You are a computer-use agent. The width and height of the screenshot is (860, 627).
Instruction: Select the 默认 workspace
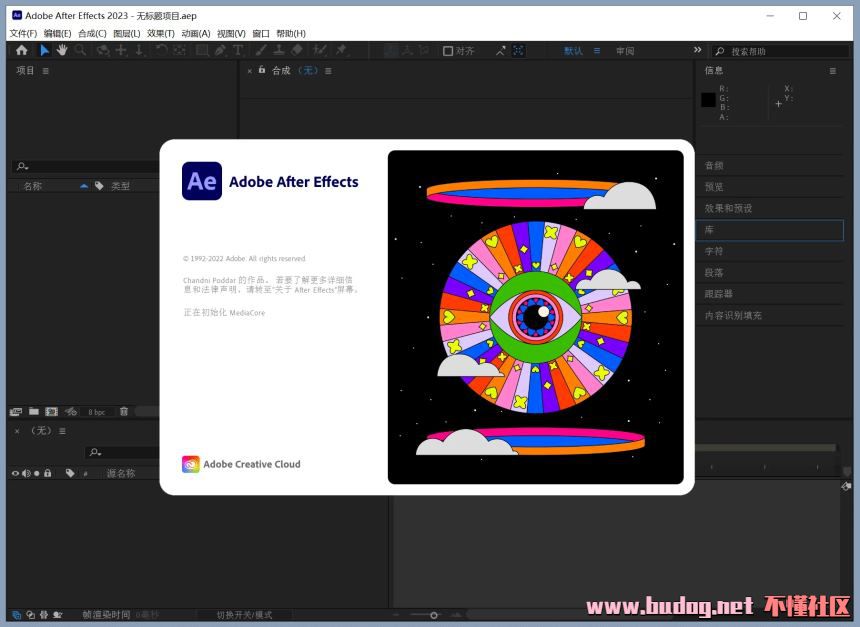pyautogui.click(x=573, y=51)
